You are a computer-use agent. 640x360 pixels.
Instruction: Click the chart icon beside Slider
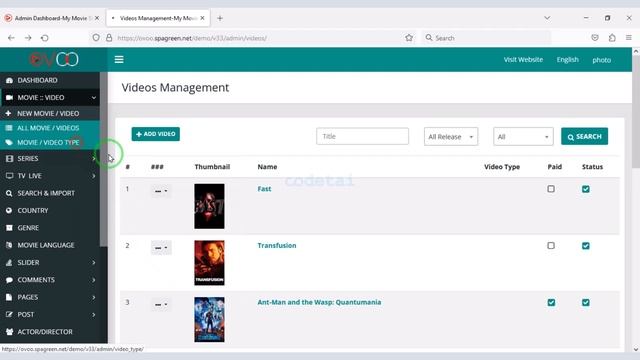[x=9, y=262]
